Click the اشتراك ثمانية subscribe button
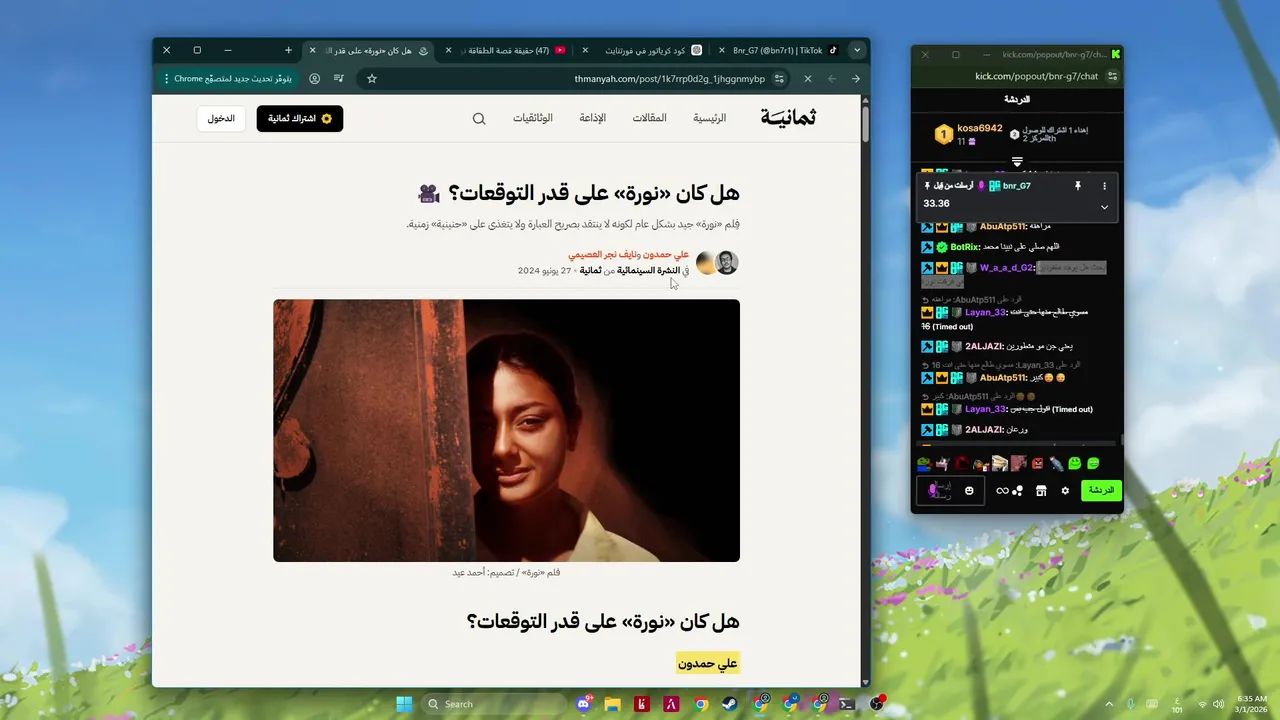 click(x=300, y=118)
